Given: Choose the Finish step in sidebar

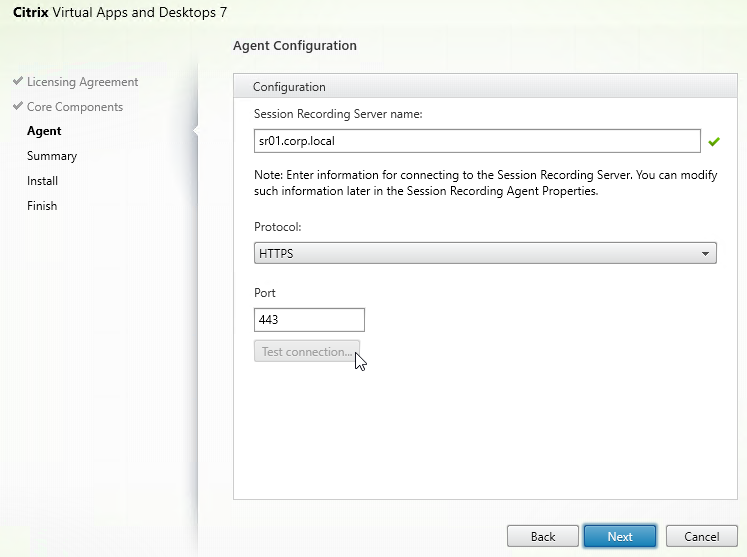Looking at the screenshot, I should click(x=42, y=206).
